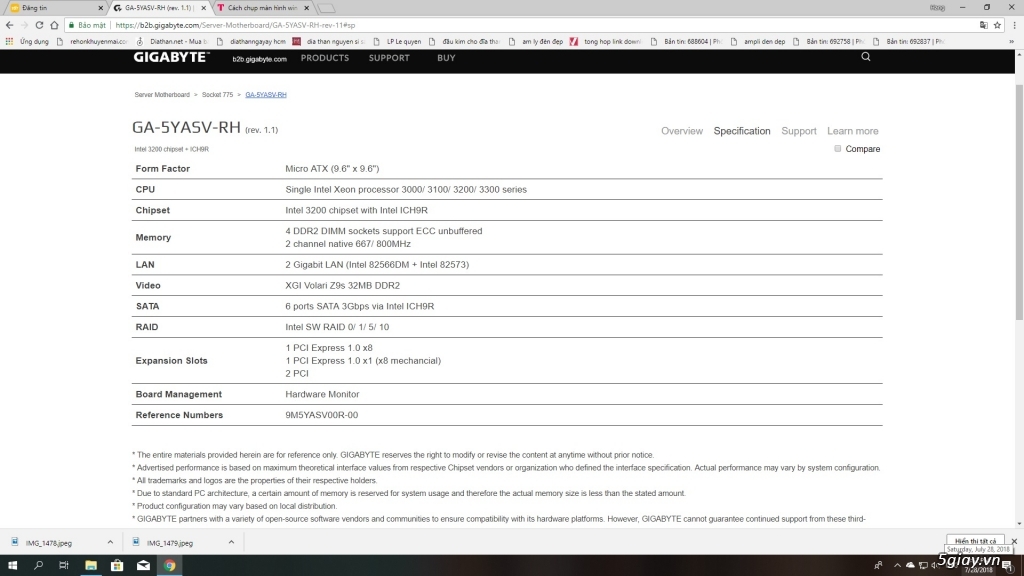
Task: Open Chrome's three-dot menu
Action: (x=1013, y=25)
